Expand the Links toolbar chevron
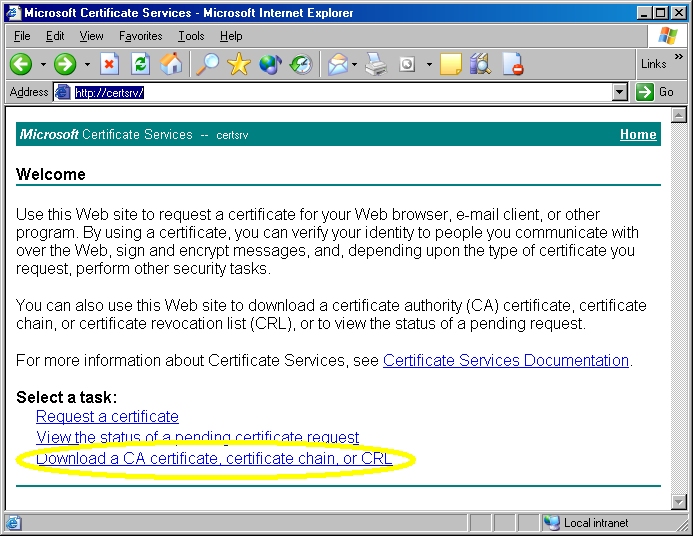The width and height of the screenshot is (693, 536). click(678, 57)
